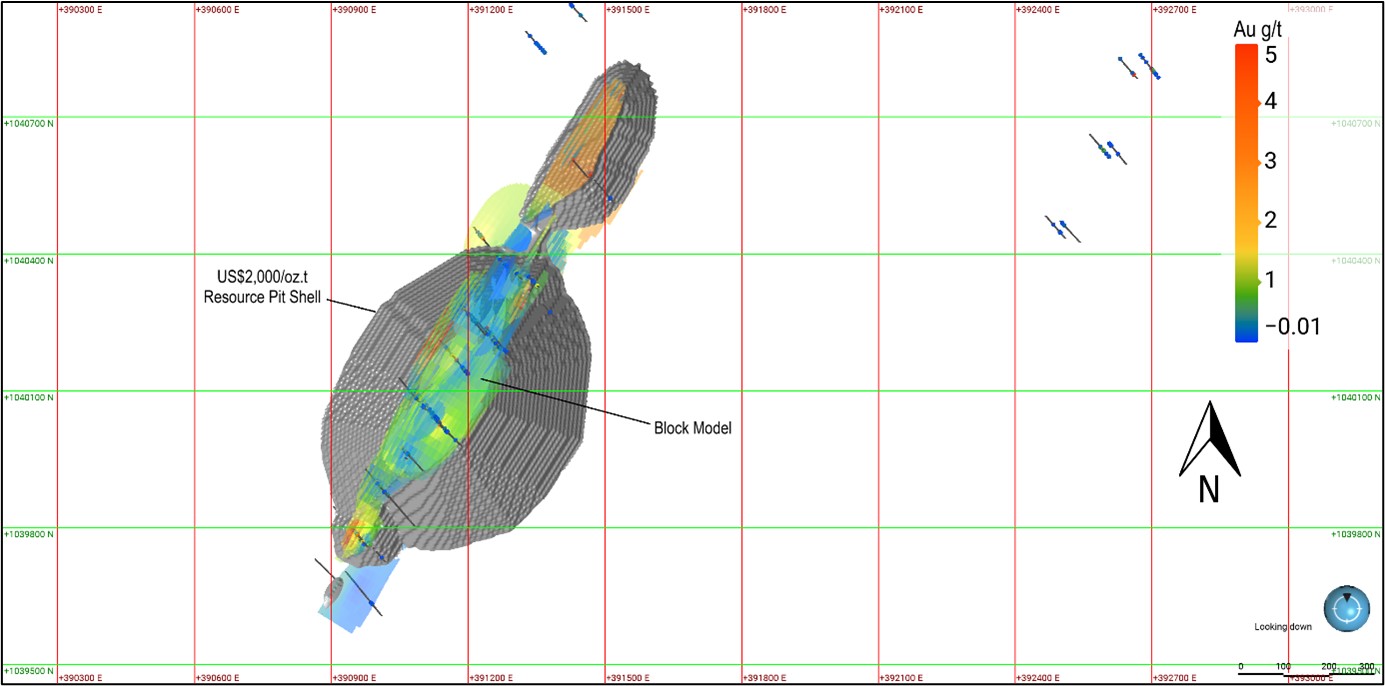
Task: Click the +1040100 N label on the left edge
Action: tap(30, 397)
